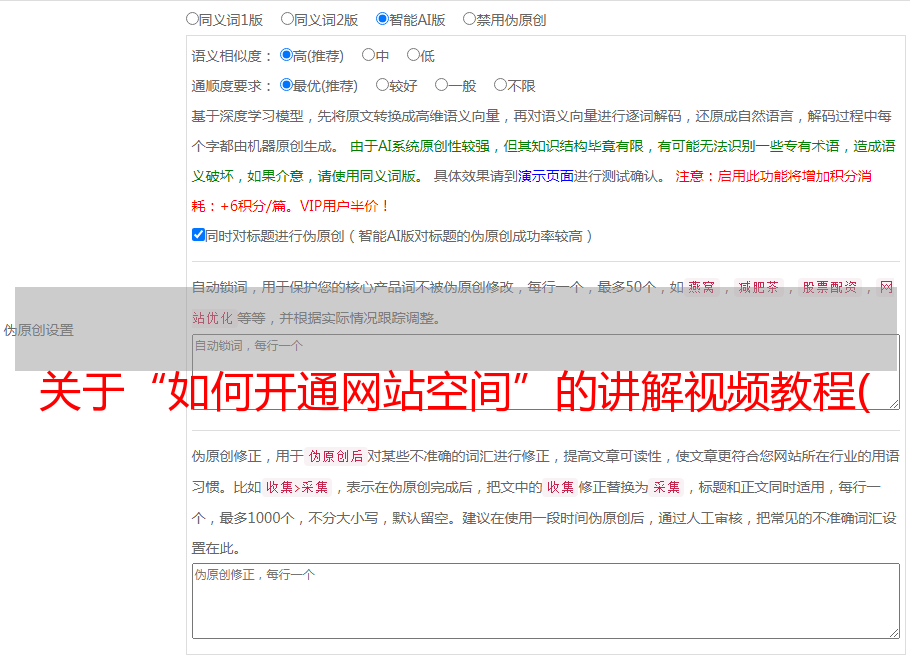
Task: Click the 伪原创设置 label
Action: pyautogui.click(x=39, y=330)
